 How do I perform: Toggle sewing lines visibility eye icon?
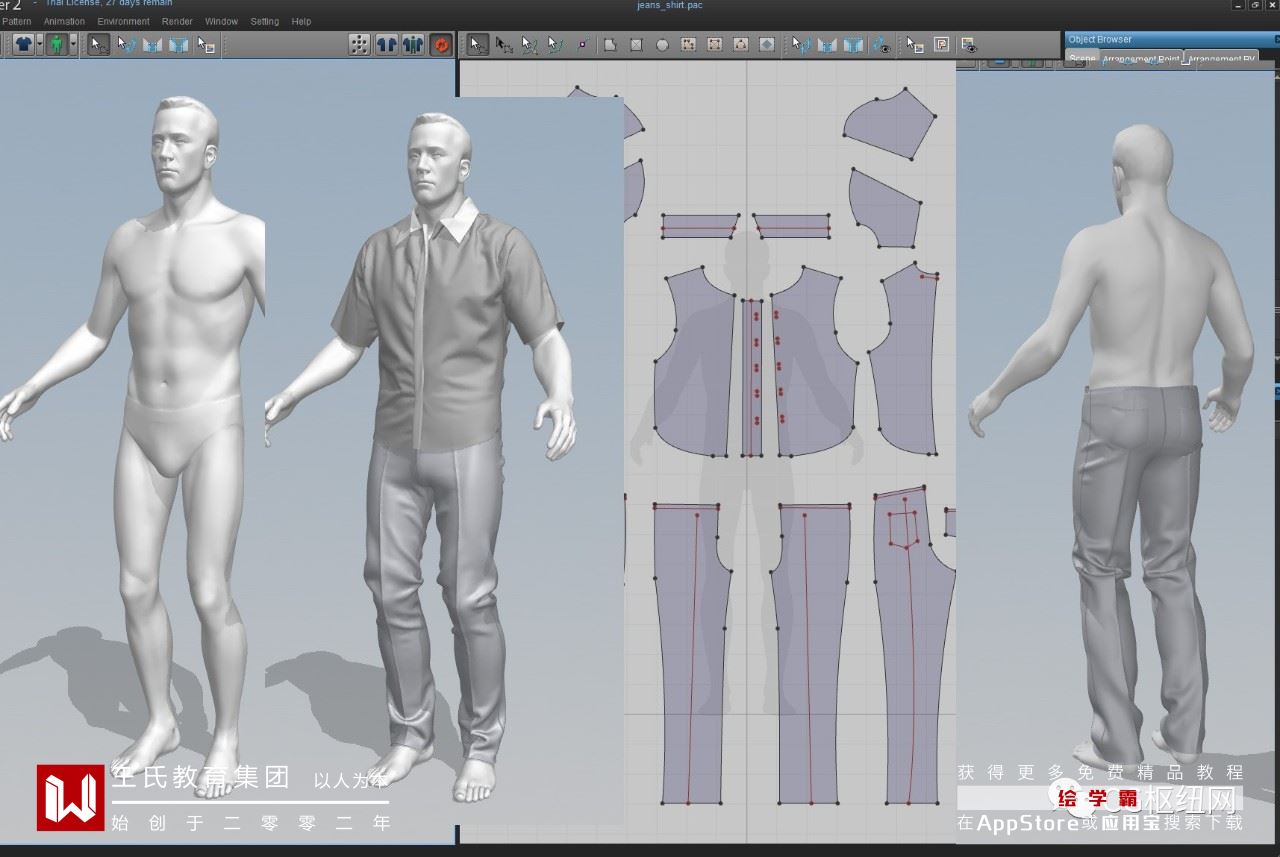coord(880,45)
